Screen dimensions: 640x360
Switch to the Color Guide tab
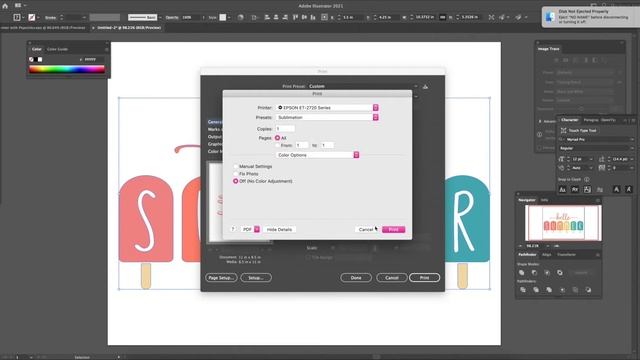[x=58, y=49]
